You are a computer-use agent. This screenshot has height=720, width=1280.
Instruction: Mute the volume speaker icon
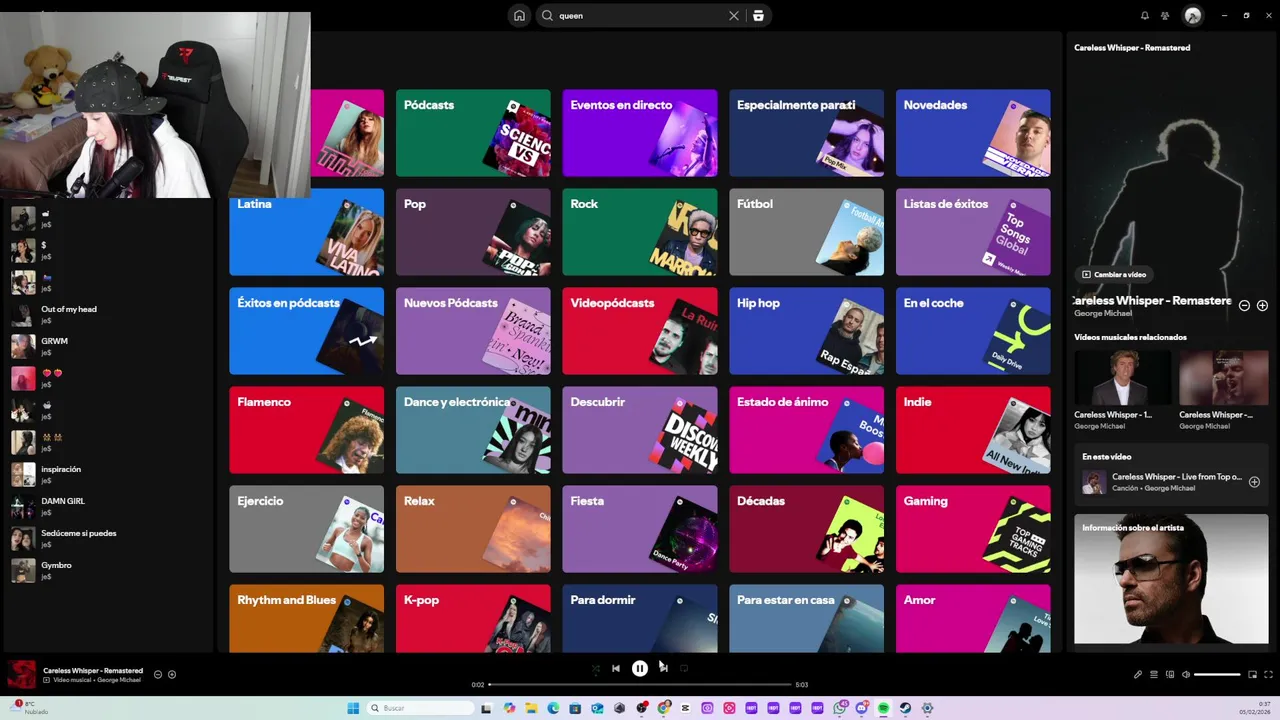coord(1186,675)
